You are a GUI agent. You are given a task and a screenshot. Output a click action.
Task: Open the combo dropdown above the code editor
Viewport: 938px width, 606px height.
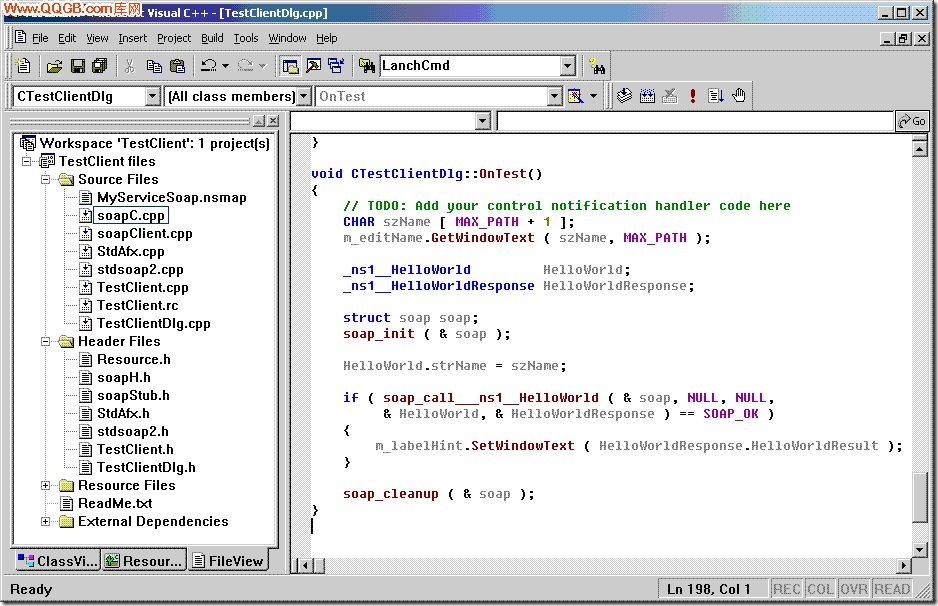point(483,121)
